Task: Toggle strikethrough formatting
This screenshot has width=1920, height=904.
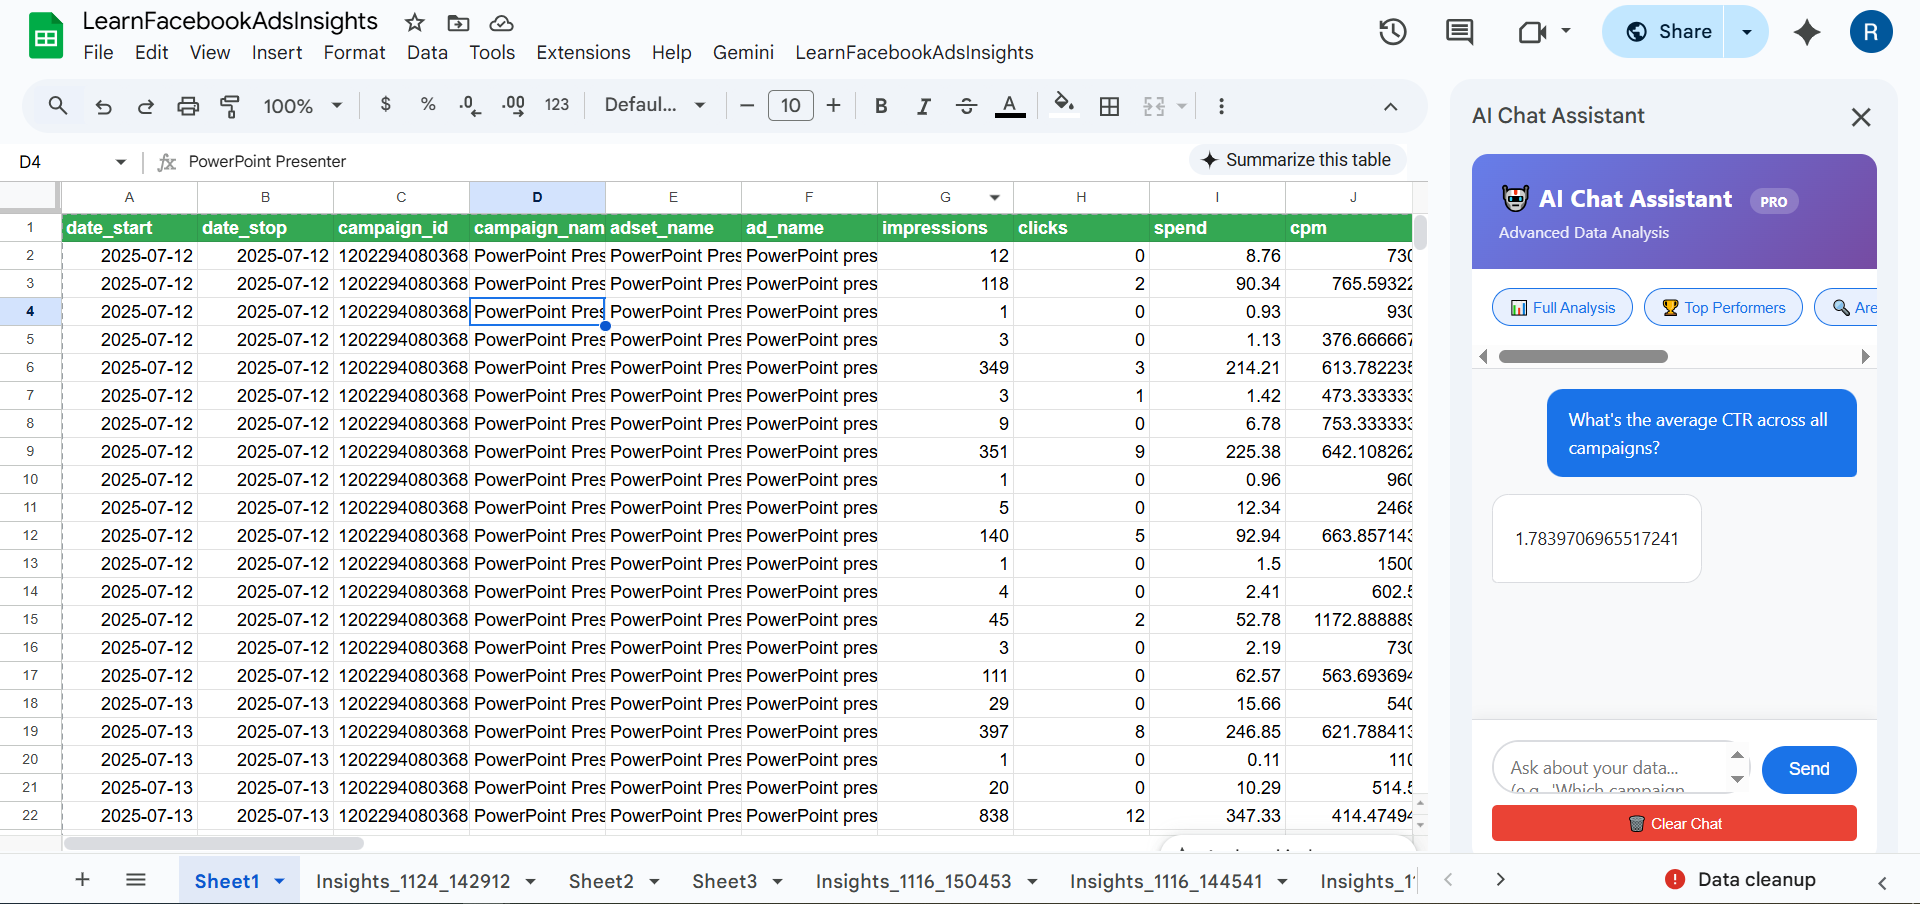Action: click(x=966, y=105)
